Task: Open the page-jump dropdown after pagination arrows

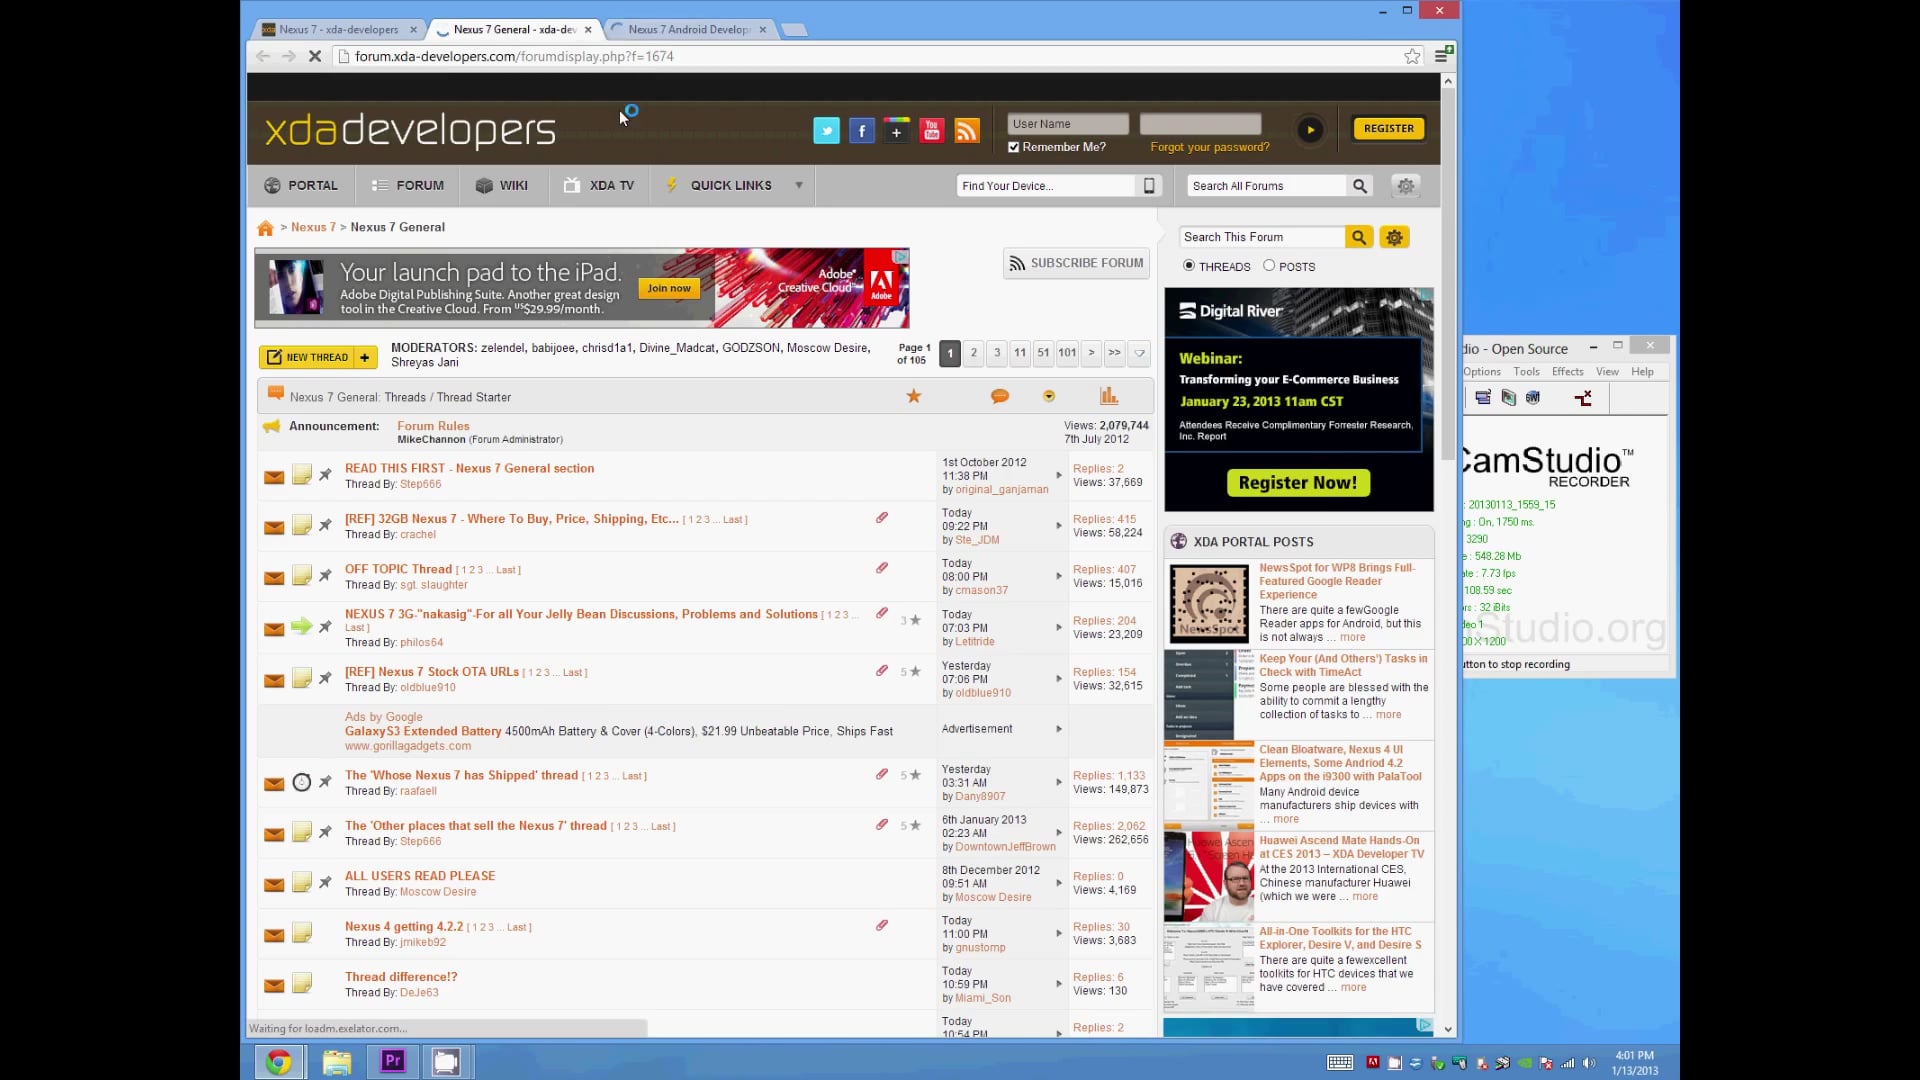Action: click(x=1139, y=352)
